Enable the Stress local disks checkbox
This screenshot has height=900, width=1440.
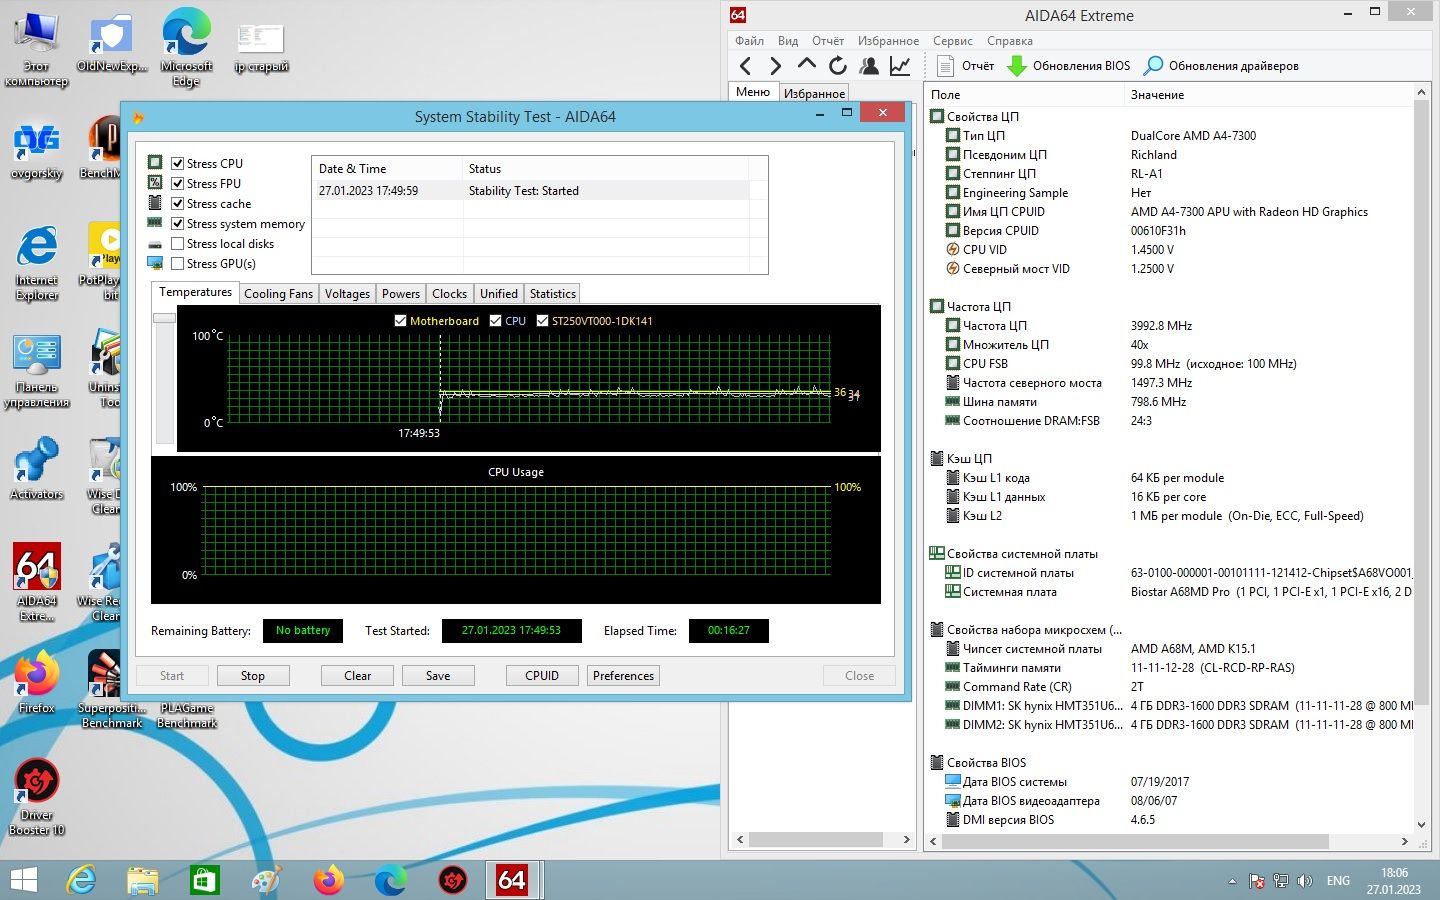177,244
